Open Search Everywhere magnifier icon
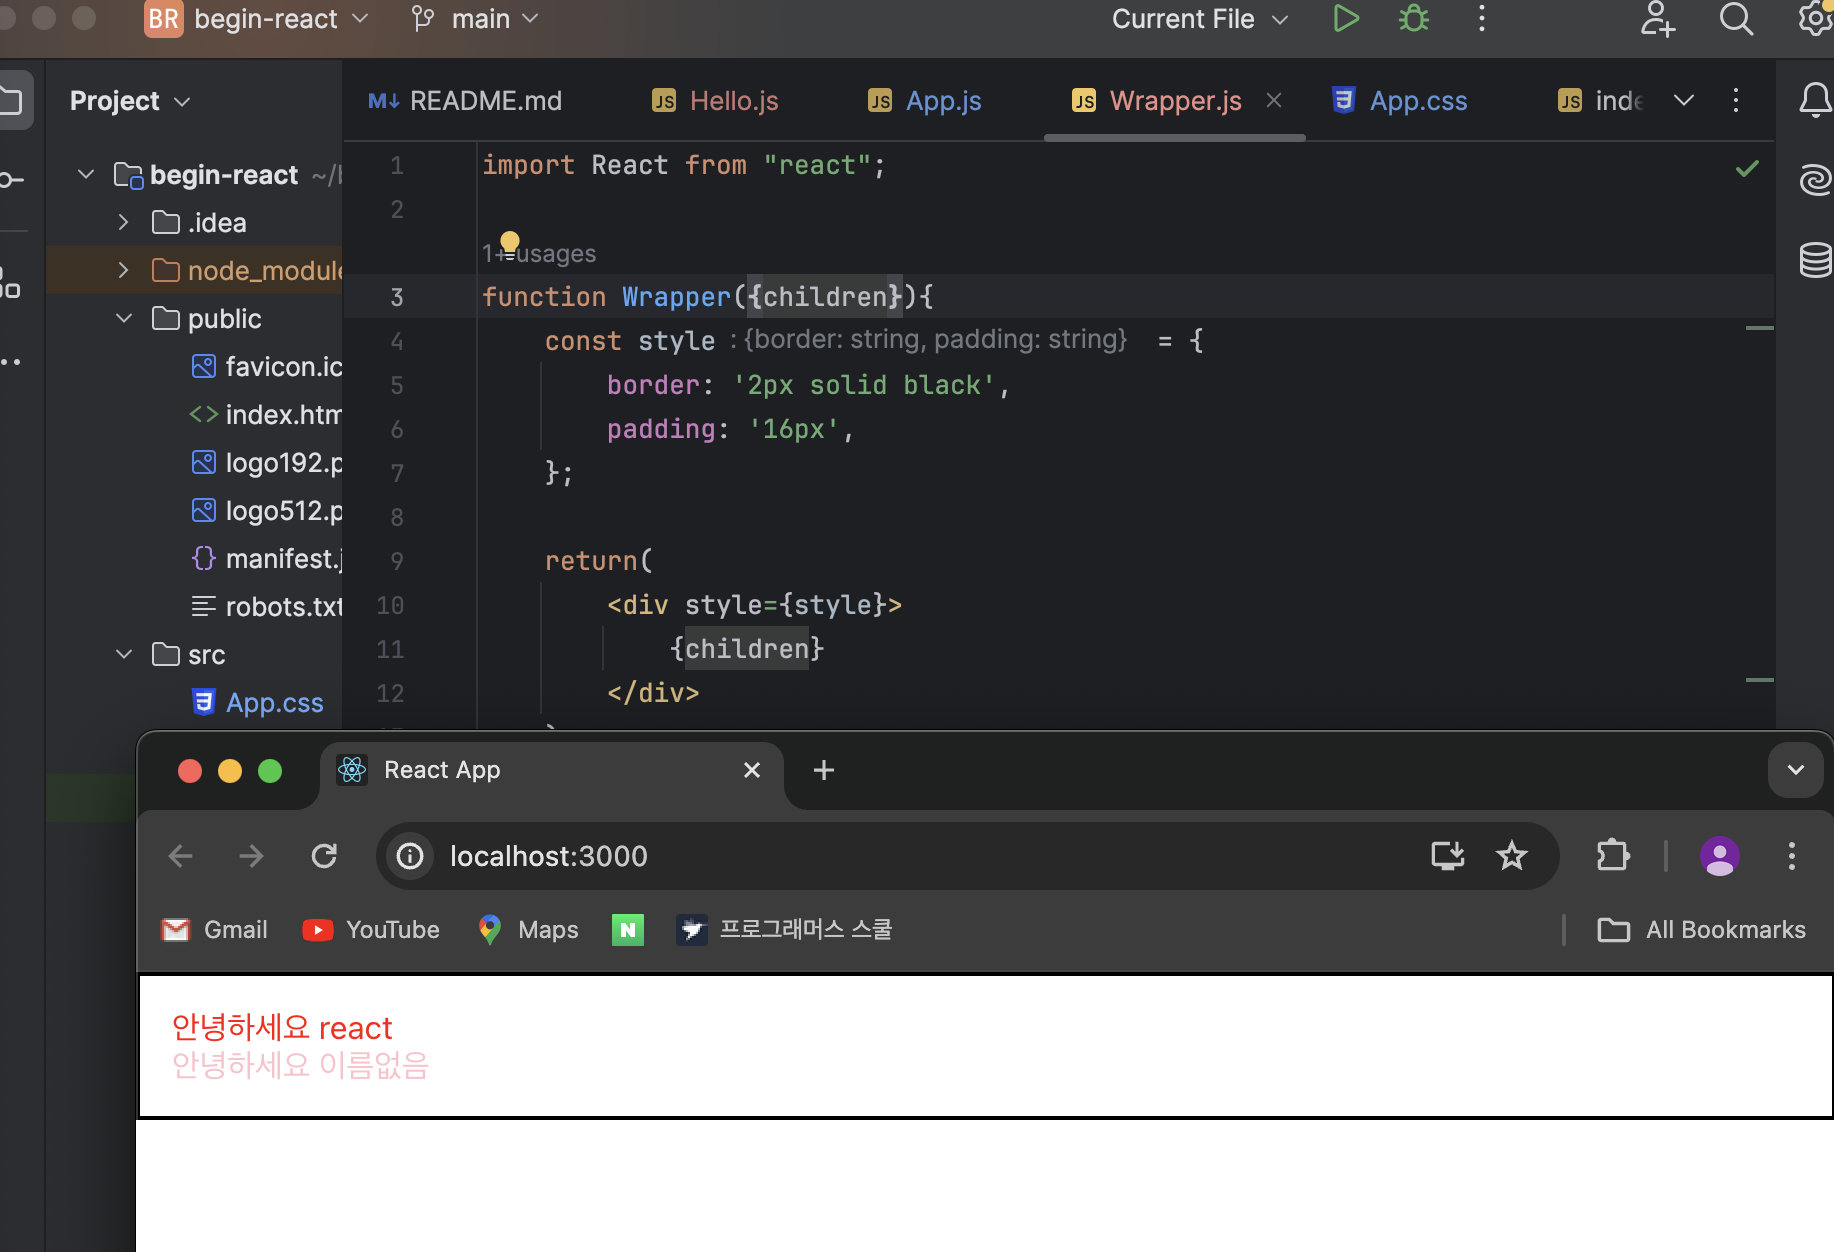Screen dimensions: 1834x1252 click(1736, 18)
